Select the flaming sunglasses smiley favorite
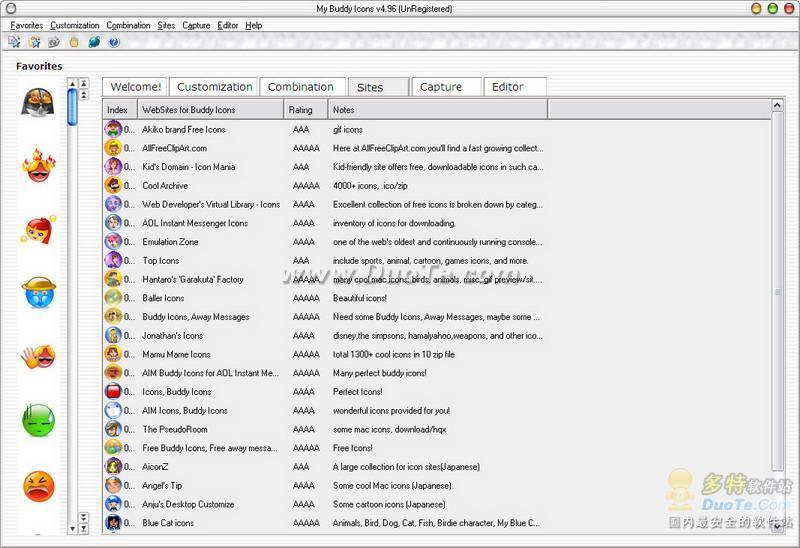Image resolution: width=800 pixels, height=548 pixels. pyautogui.click(x=39, y=165)
